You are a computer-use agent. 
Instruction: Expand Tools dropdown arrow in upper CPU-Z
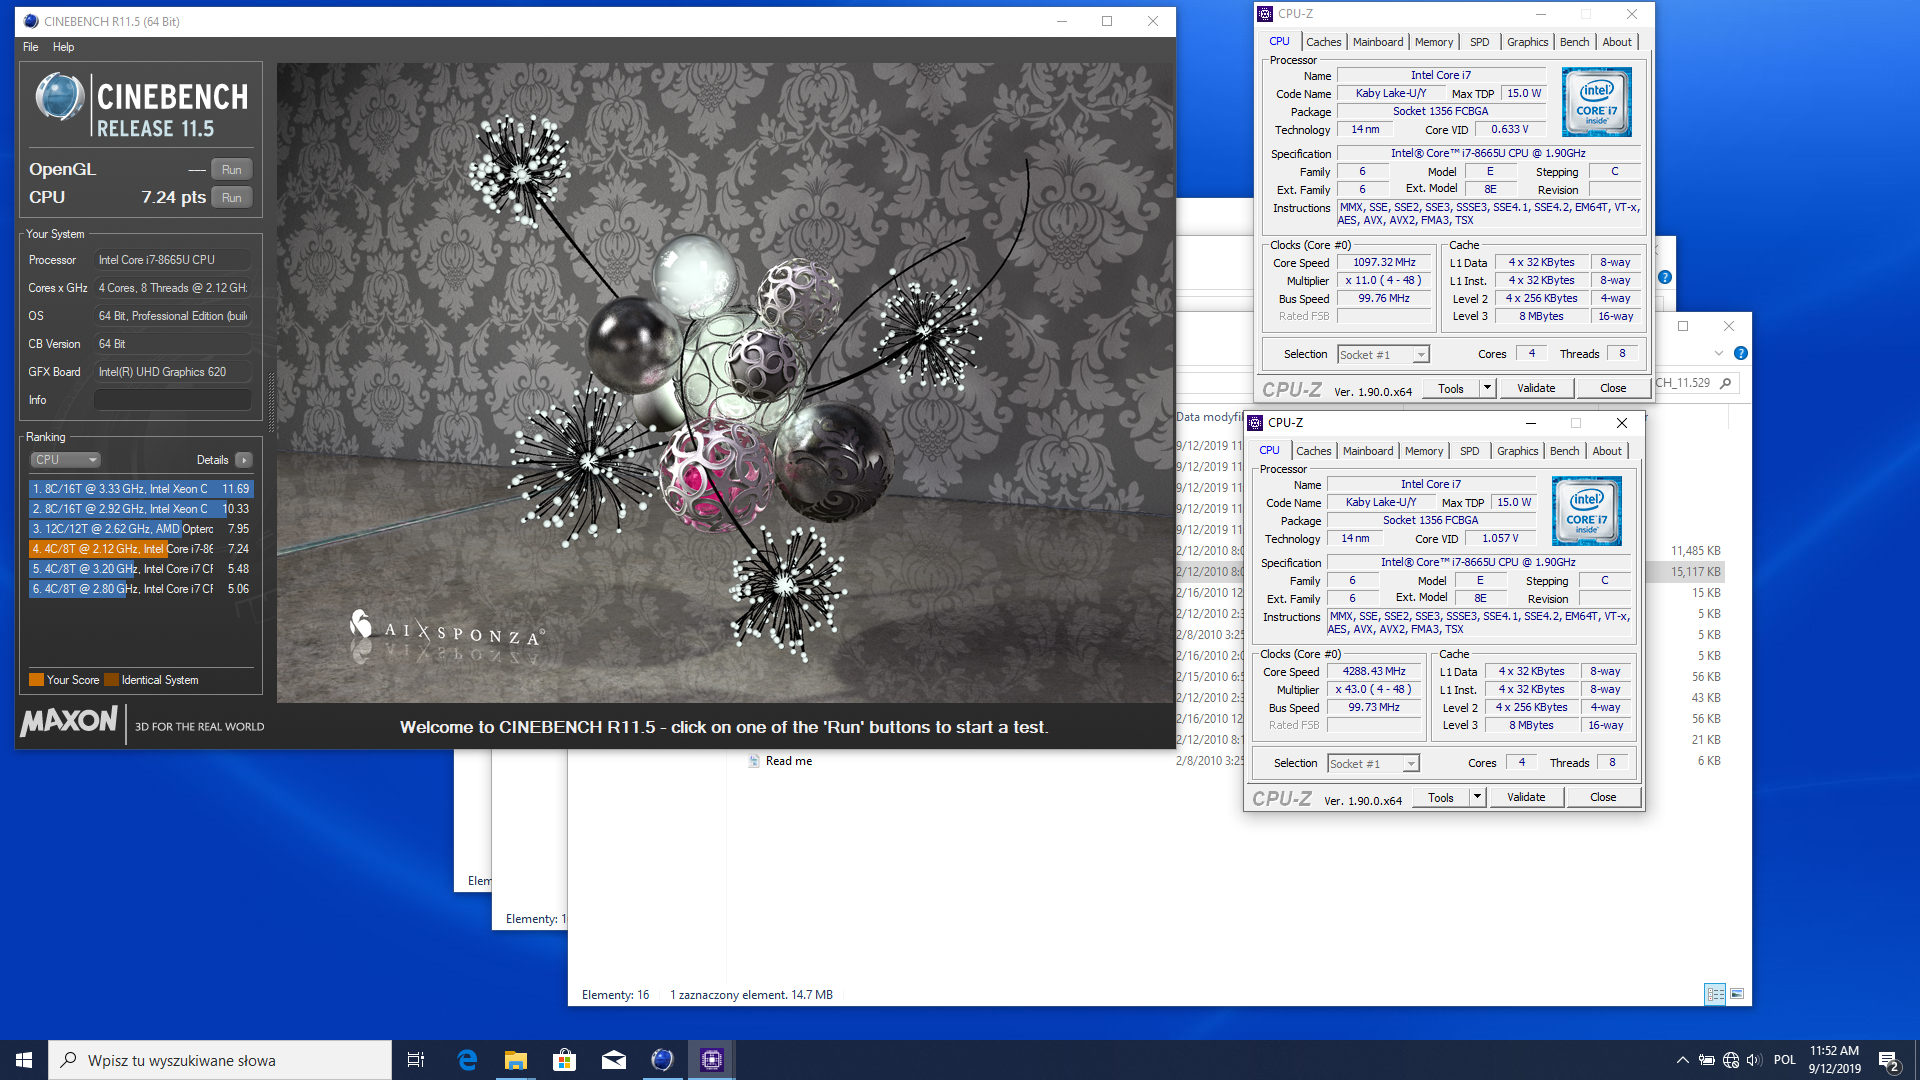click(1487, 389)
